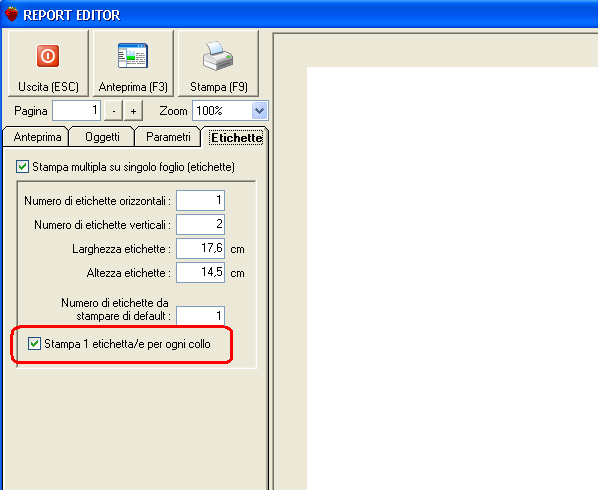Click the Larghezza etichette input field
This screenshot has width=598, height=490.
201,248
